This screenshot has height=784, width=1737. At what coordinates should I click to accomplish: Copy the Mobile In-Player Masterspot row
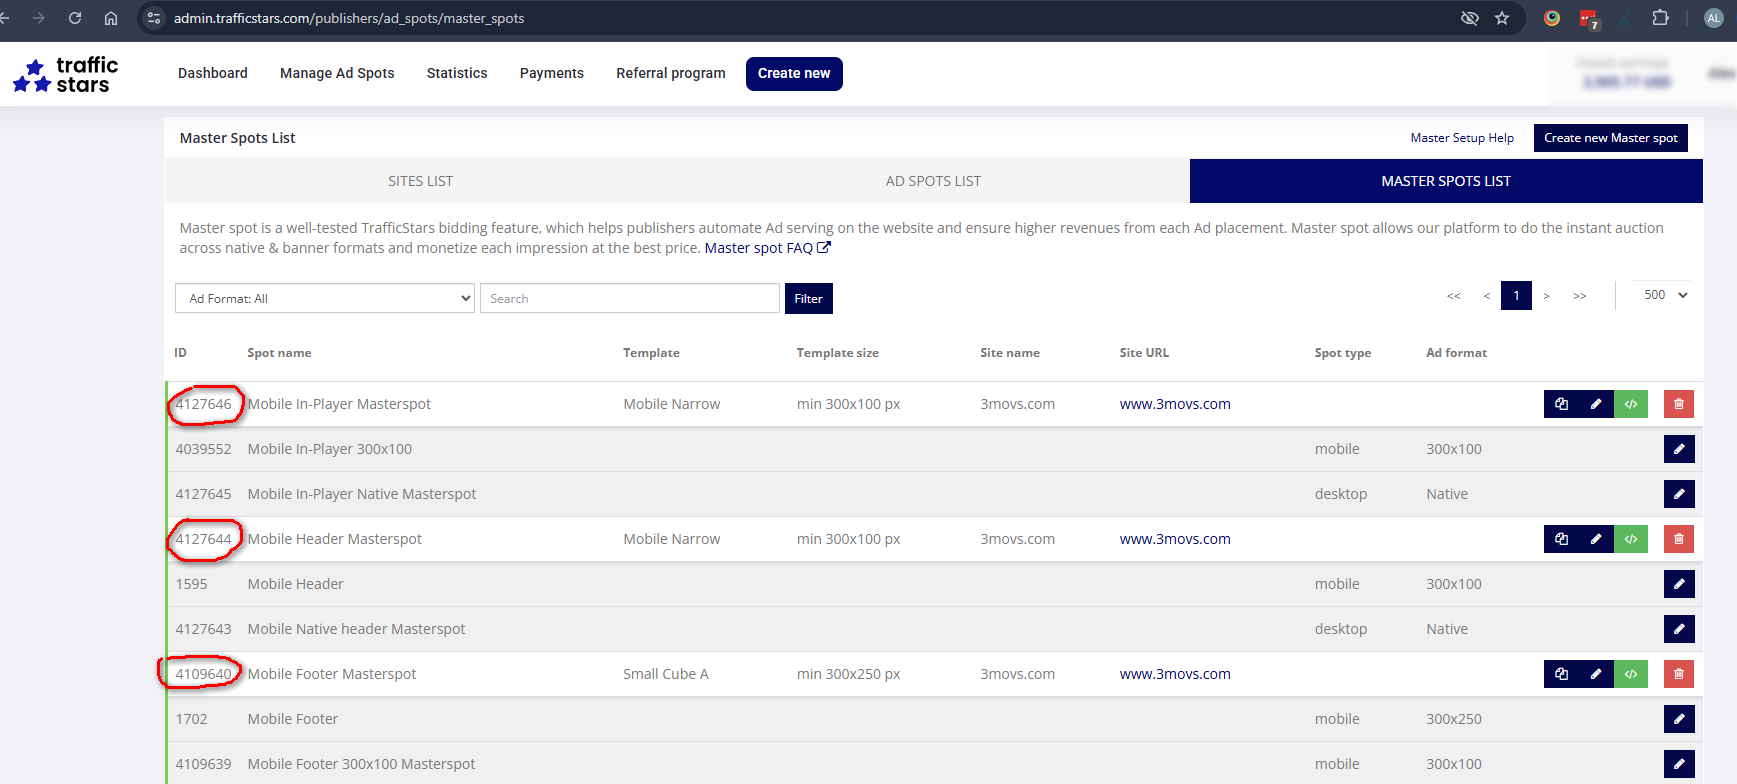click(1561, 404)
